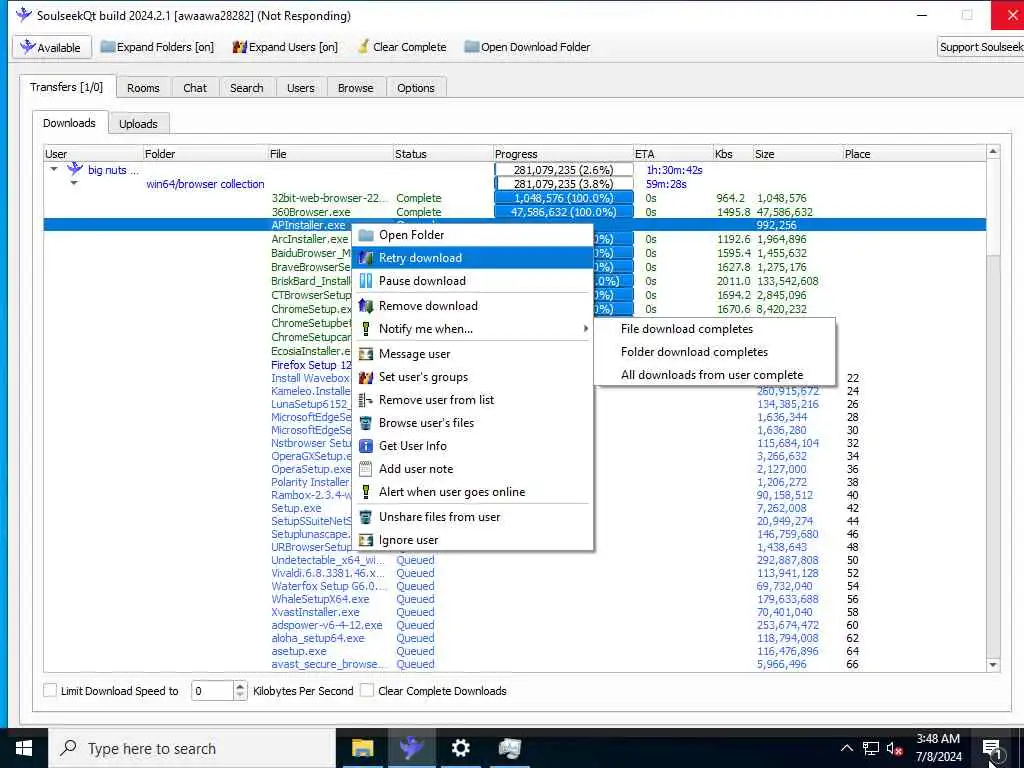
Task: Open Settings gear in the taskbar
Action: pos(460,748)
